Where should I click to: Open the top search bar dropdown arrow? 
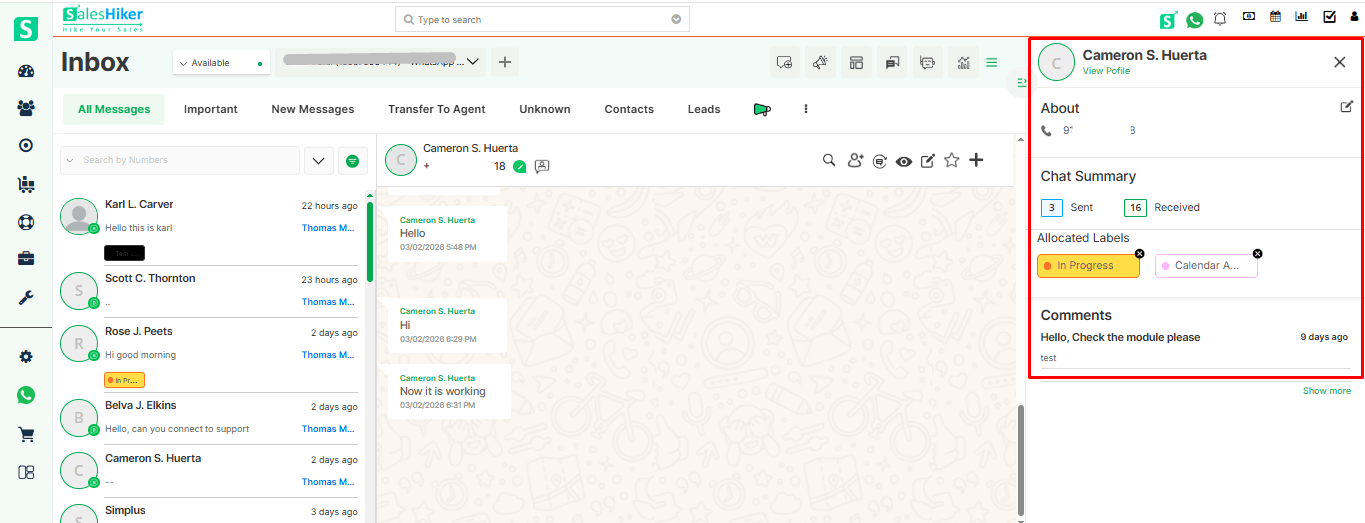pos(677,19)
